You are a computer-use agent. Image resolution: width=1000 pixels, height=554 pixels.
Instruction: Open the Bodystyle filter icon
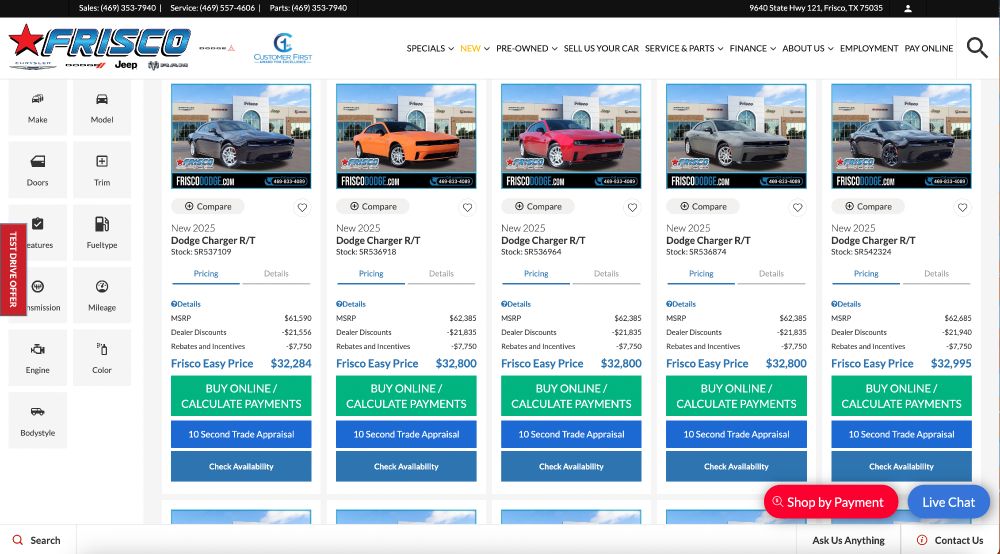[x=38, y=412]
